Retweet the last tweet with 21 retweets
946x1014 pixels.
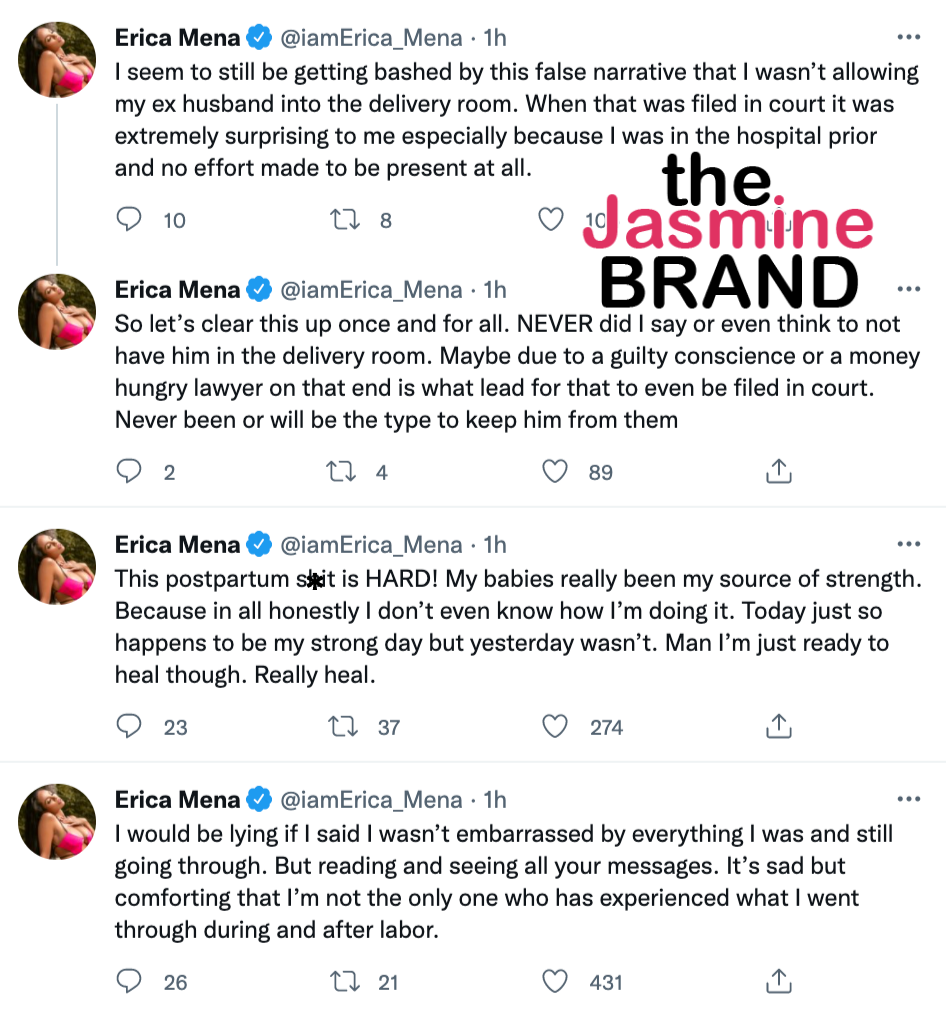pyautogui.click(x=343, y=981)
